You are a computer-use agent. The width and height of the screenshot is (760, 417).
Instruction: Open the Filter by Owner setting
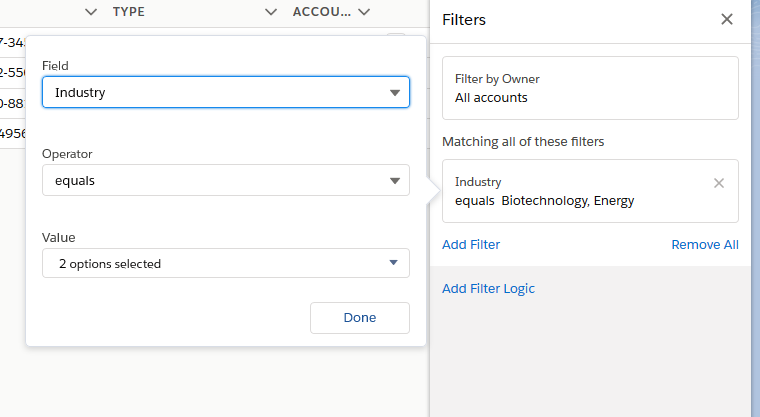590,88
